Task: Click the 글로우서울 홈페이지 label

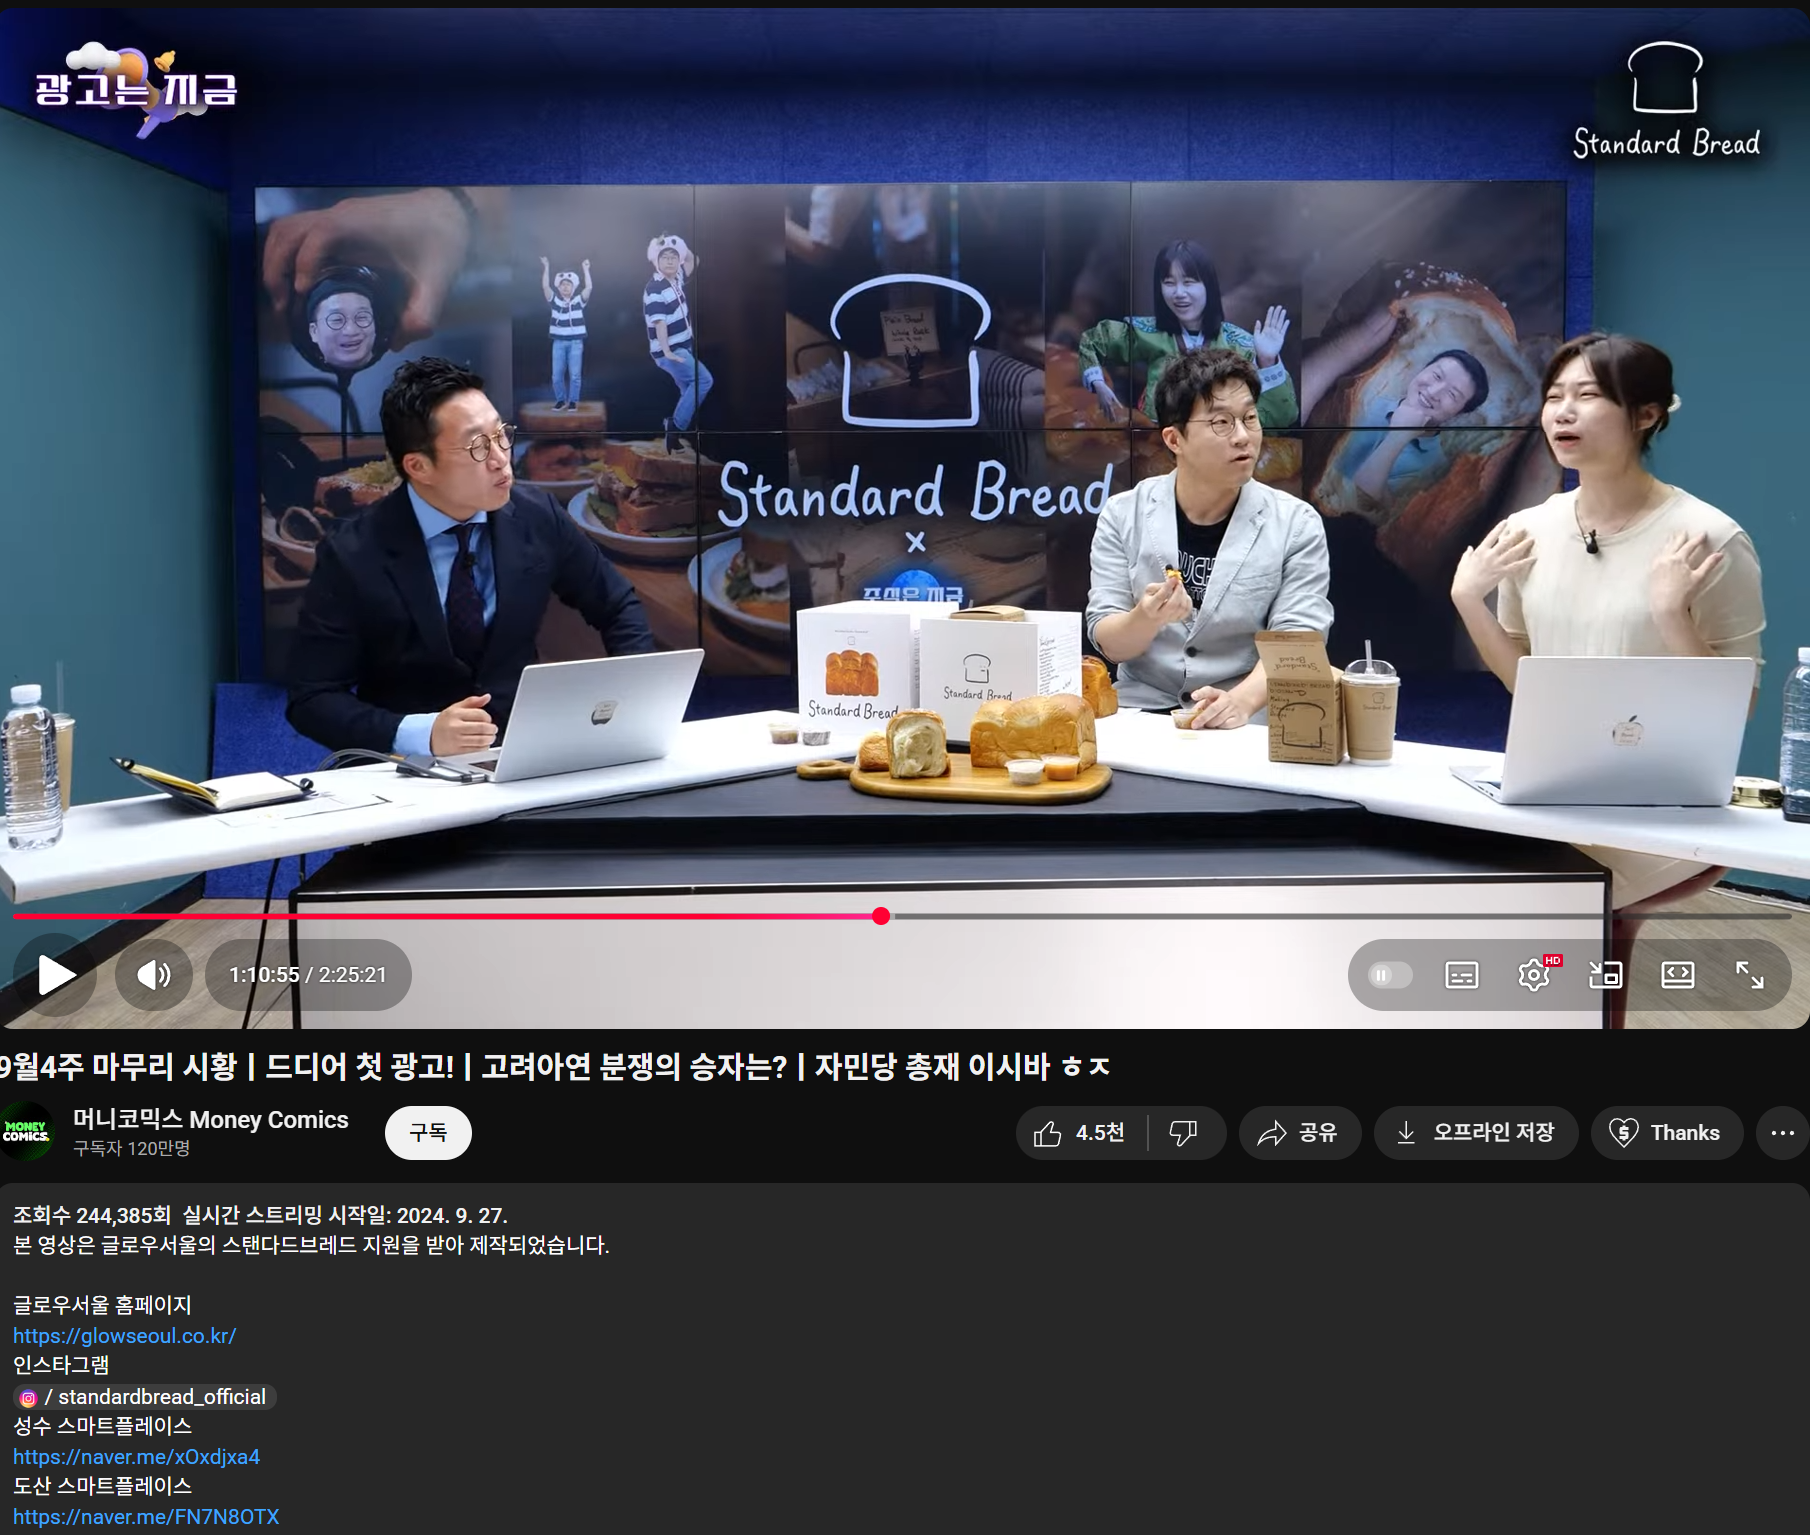Action: (x=102, y=1306)
